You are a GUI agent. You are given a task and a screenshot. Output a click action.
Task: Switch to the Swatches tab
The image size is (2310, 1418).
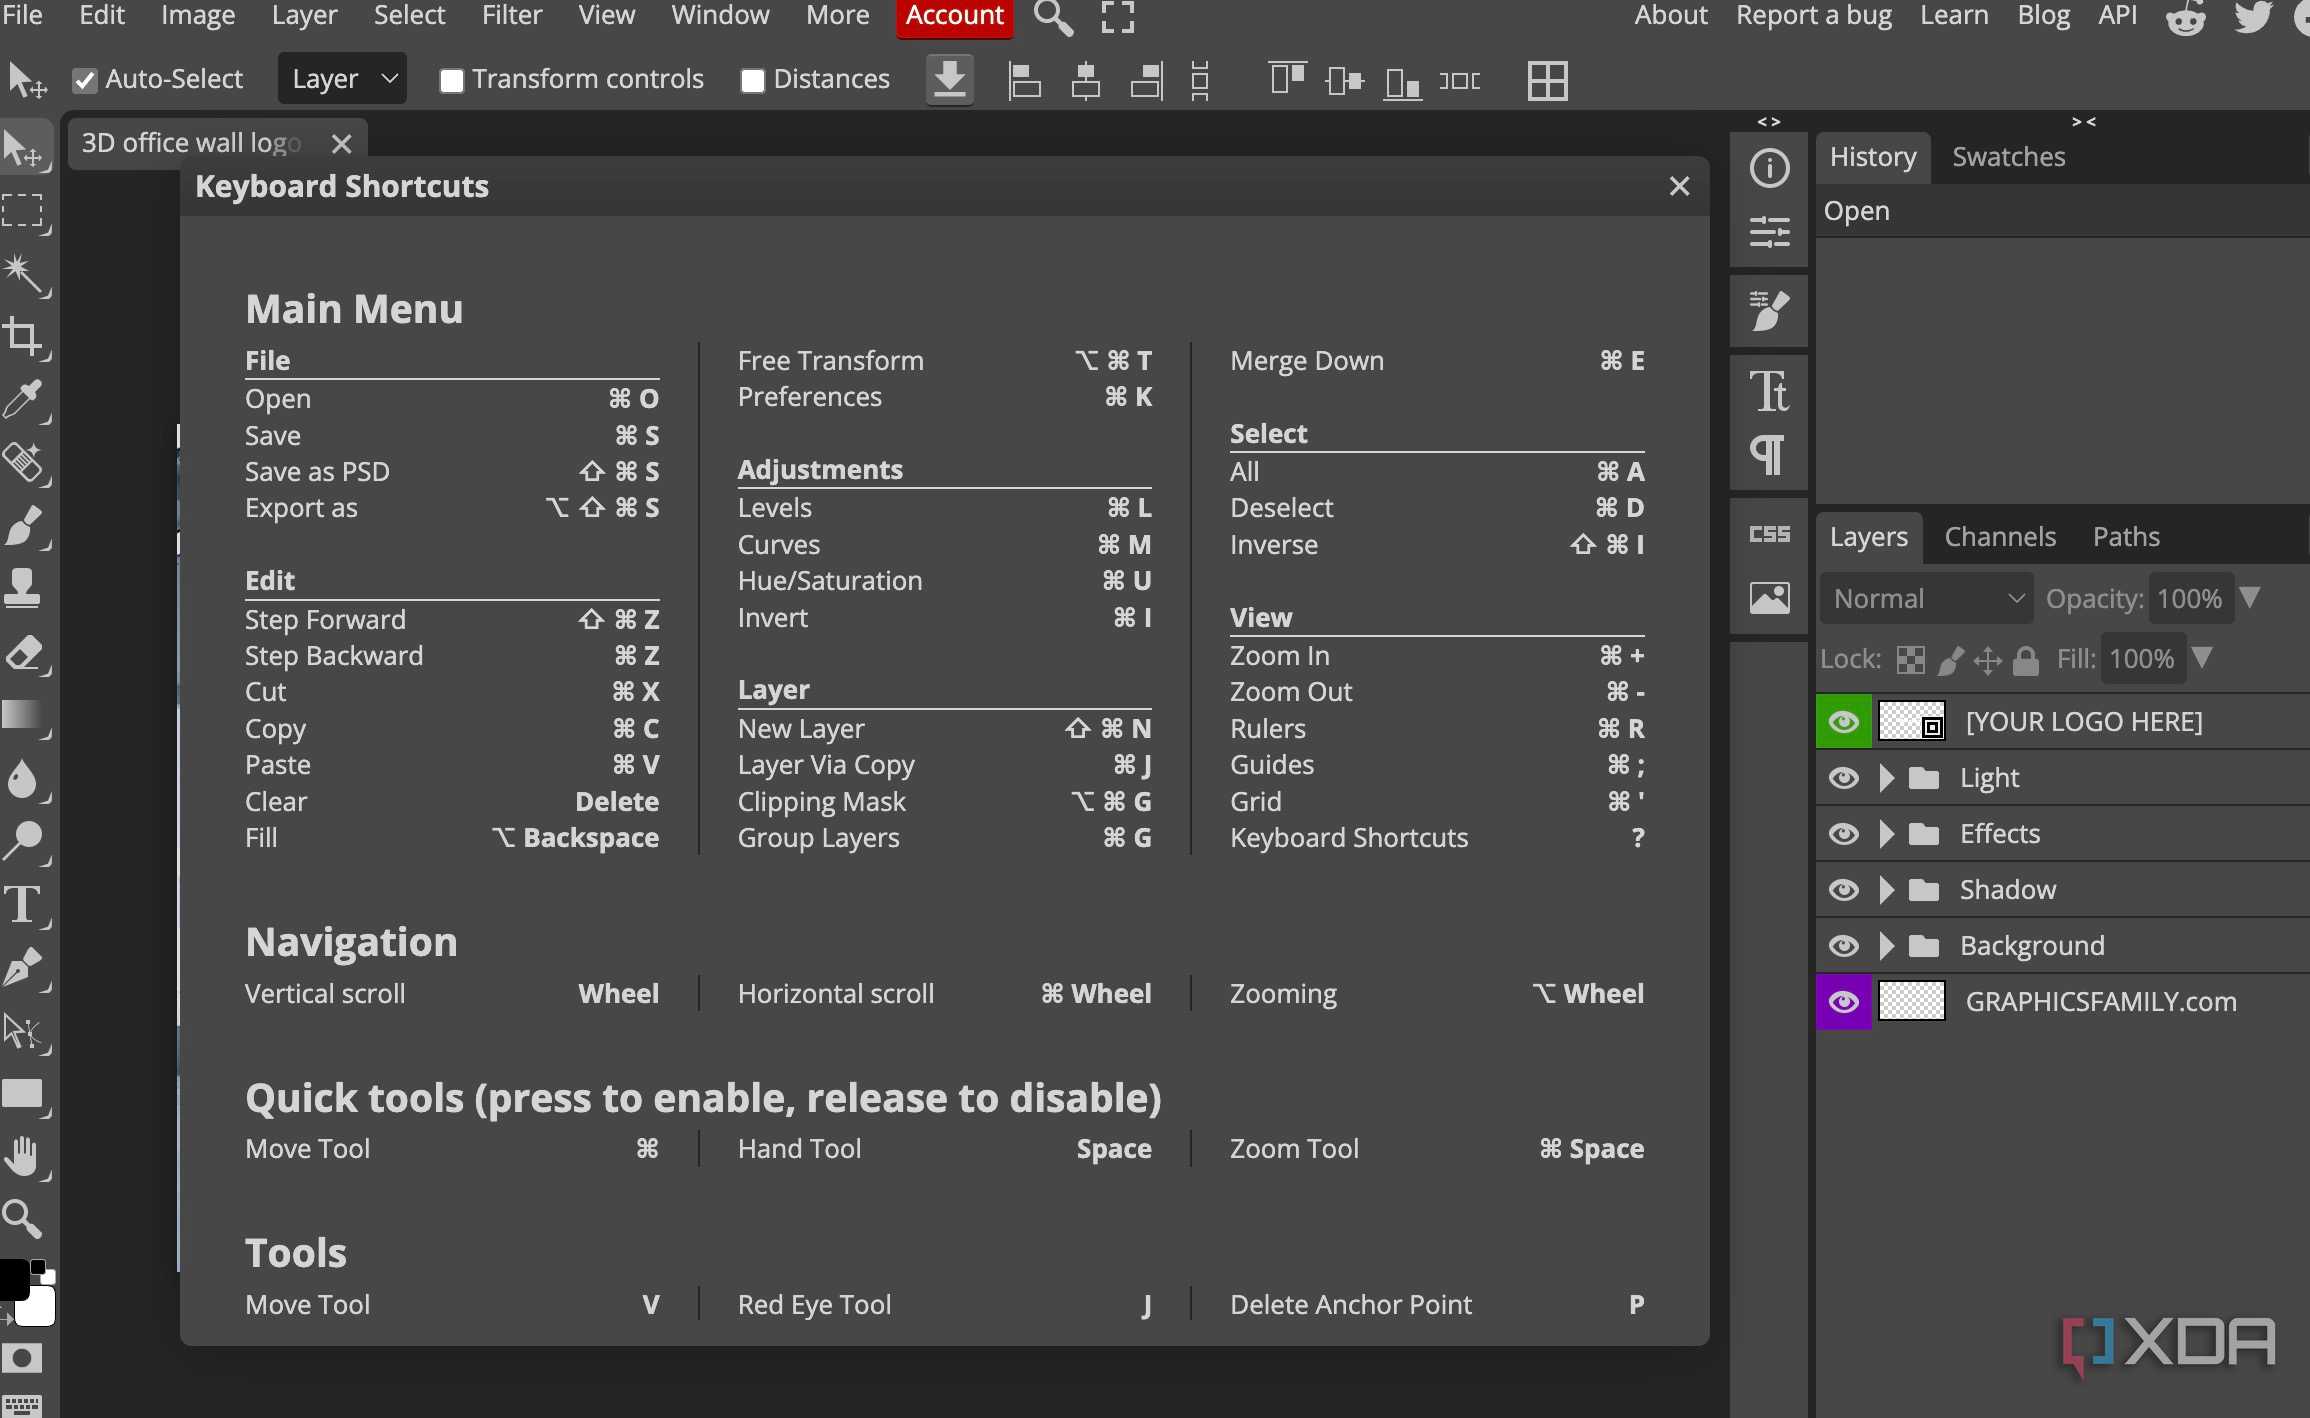(x=2008, y=157)
